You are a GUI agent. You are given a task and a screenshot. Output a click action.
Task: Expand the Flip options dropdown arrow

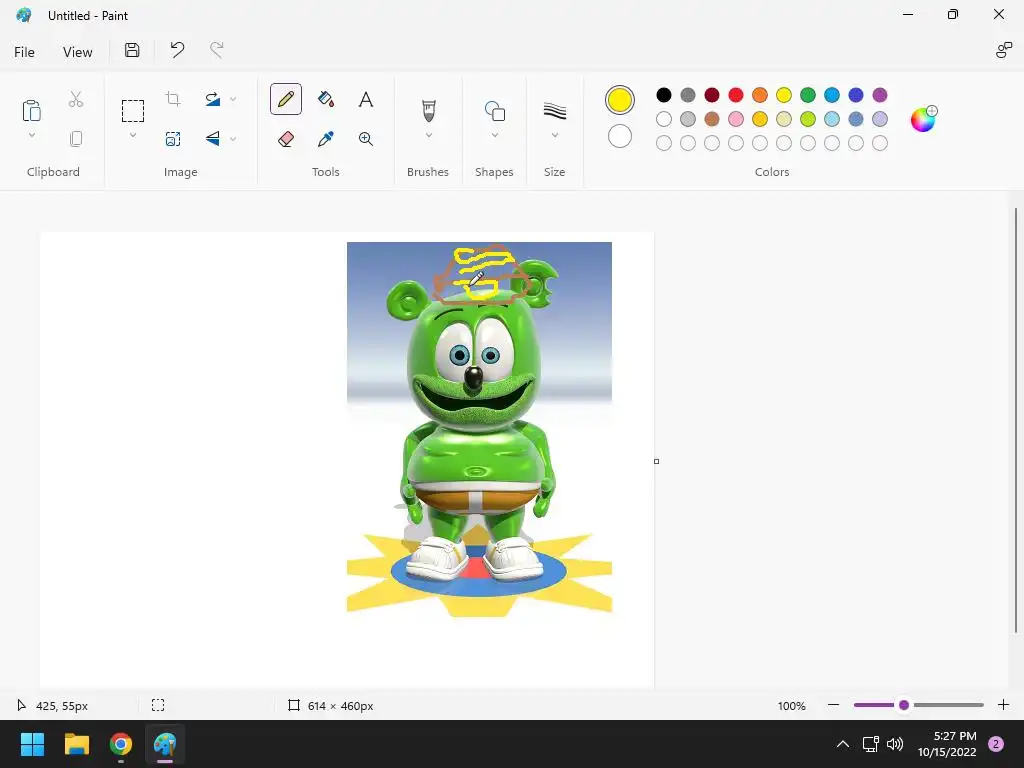point(233,138)
